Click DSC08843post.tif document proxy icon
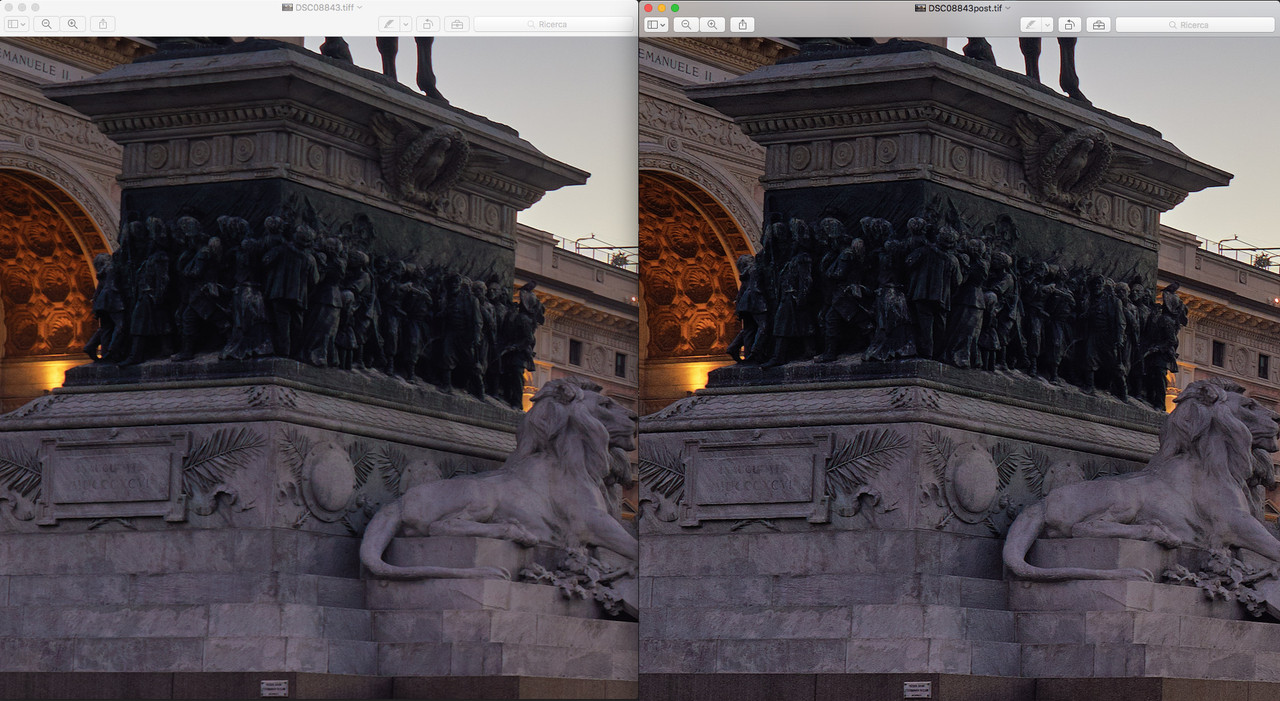 tap(920, 8)
